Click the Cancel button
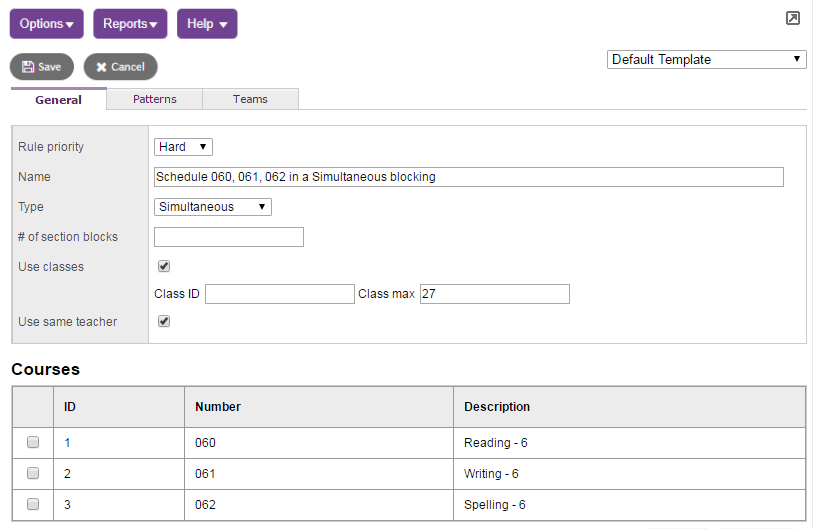The height and width of the screenshot is (529, 813). pos(120,67)
